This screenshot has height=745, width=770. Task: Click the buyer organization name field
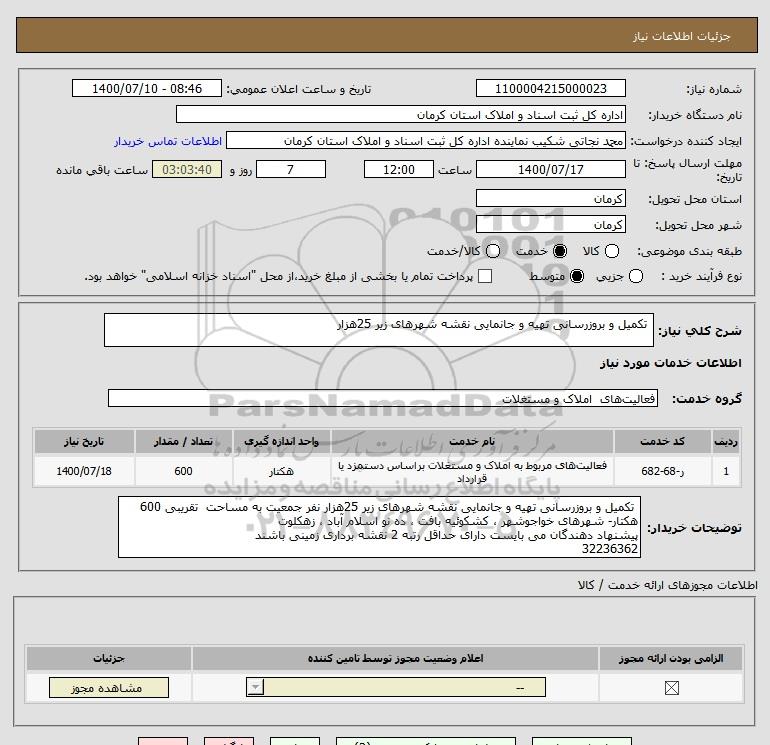(x=401, y=114)
